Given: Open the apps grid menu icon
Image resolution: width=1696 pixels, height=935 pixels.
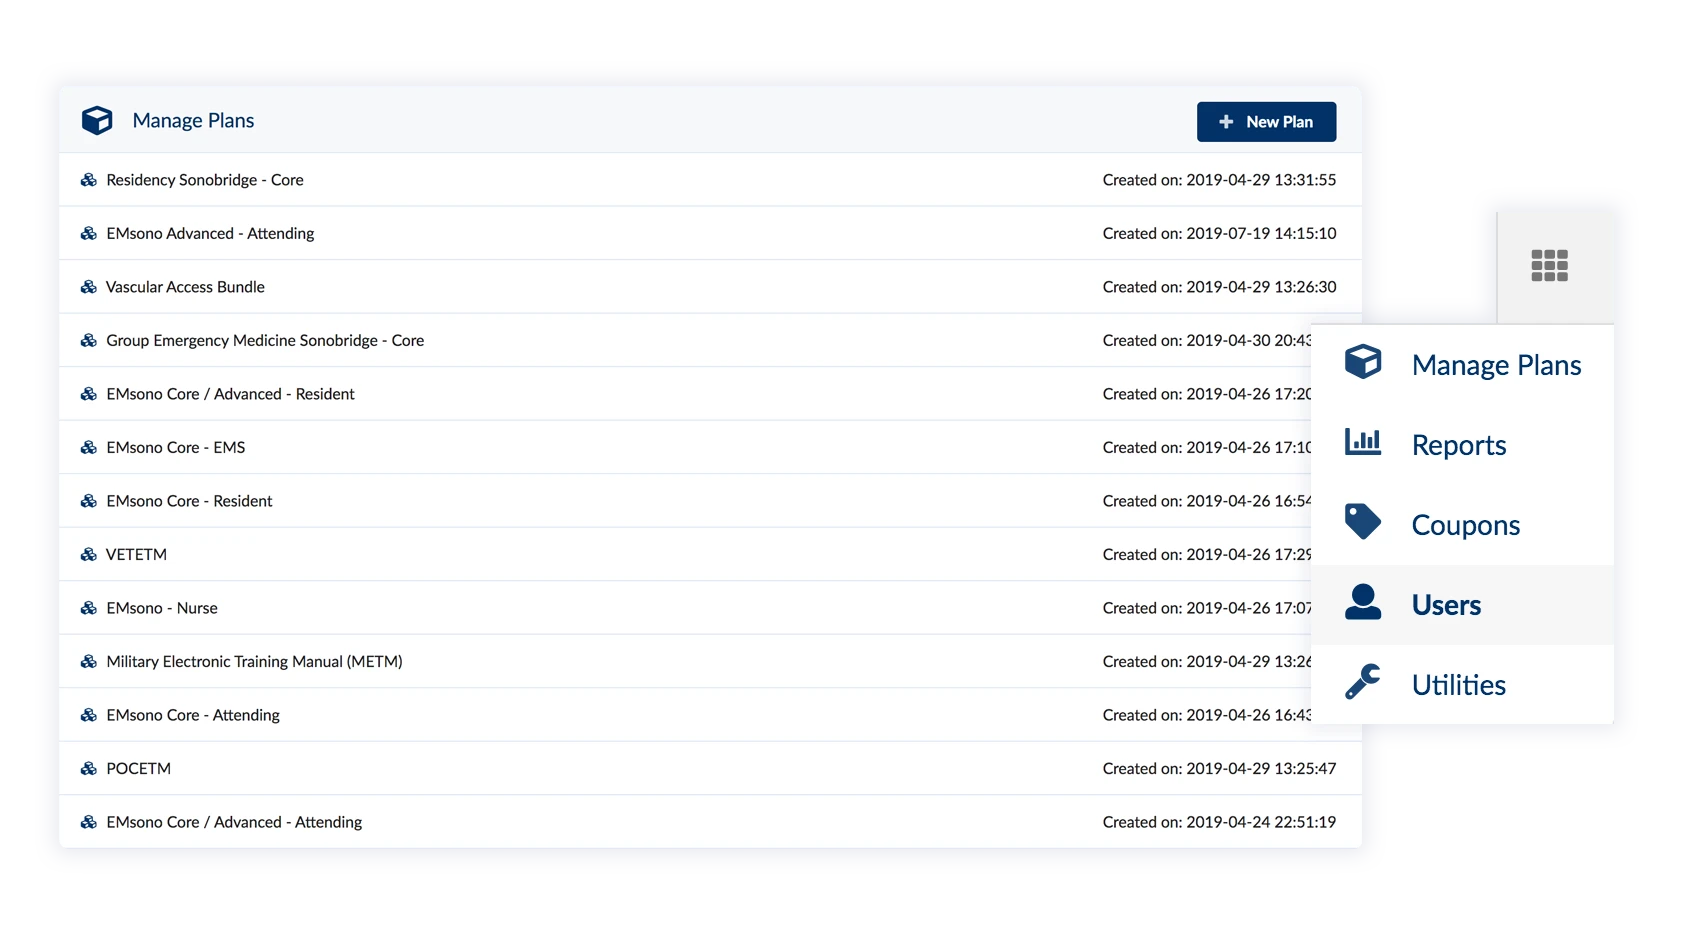Looking at the screenshot, I should click(x=1549, y=266).
